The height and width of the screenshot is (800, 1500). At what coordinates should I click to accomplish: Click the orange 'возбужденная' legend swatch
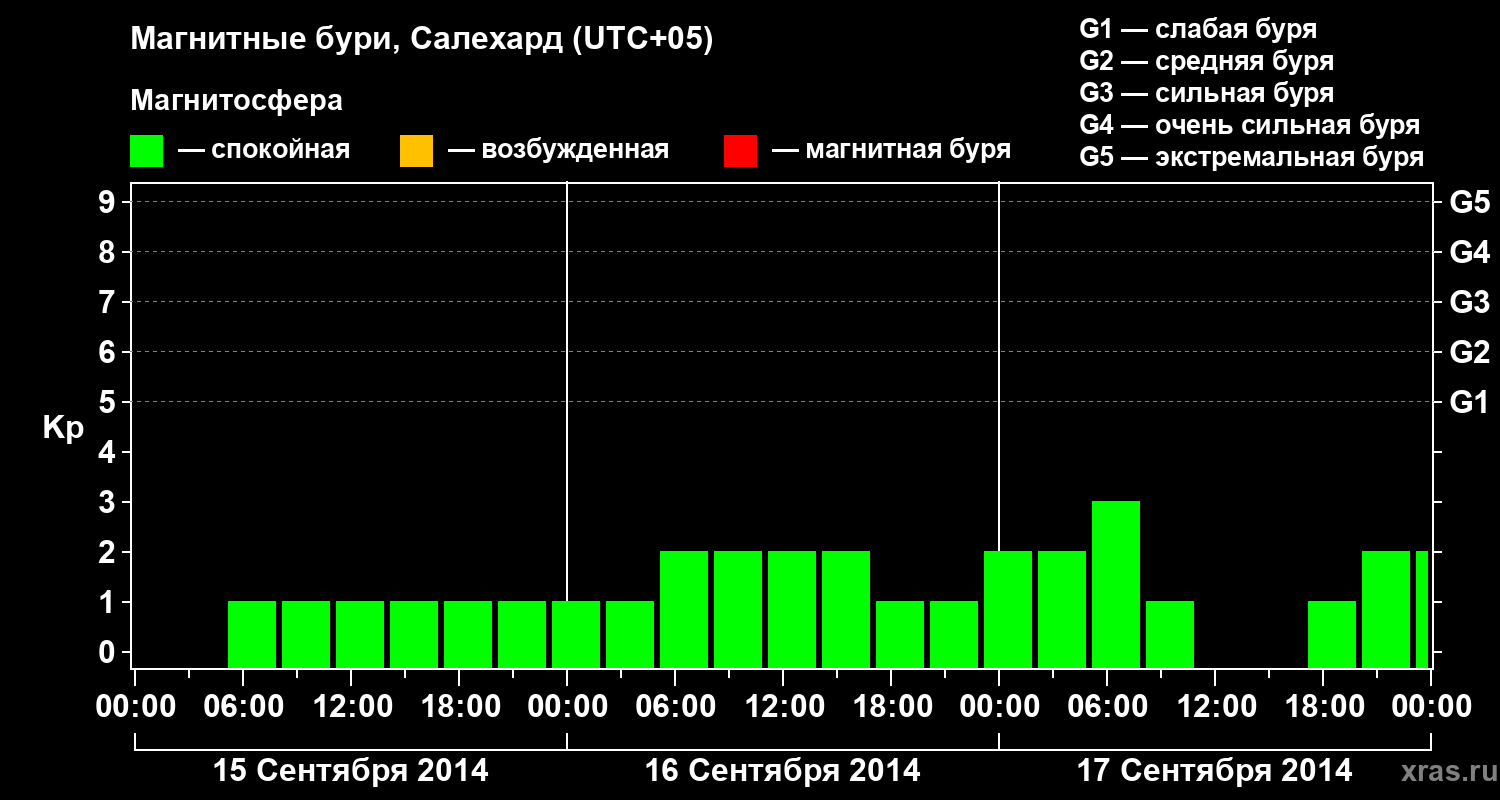(x=416, y=151)
